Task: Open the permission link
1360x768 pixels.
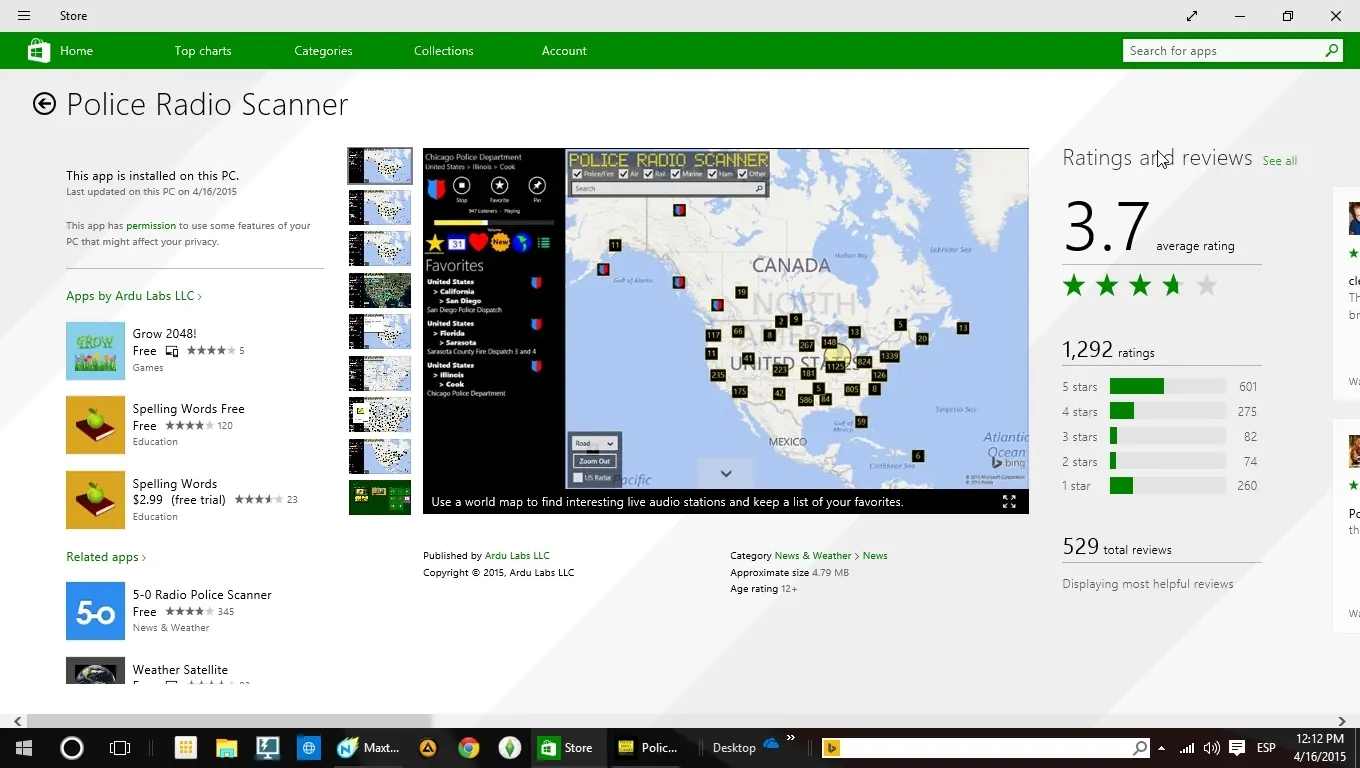Action: 151,226
